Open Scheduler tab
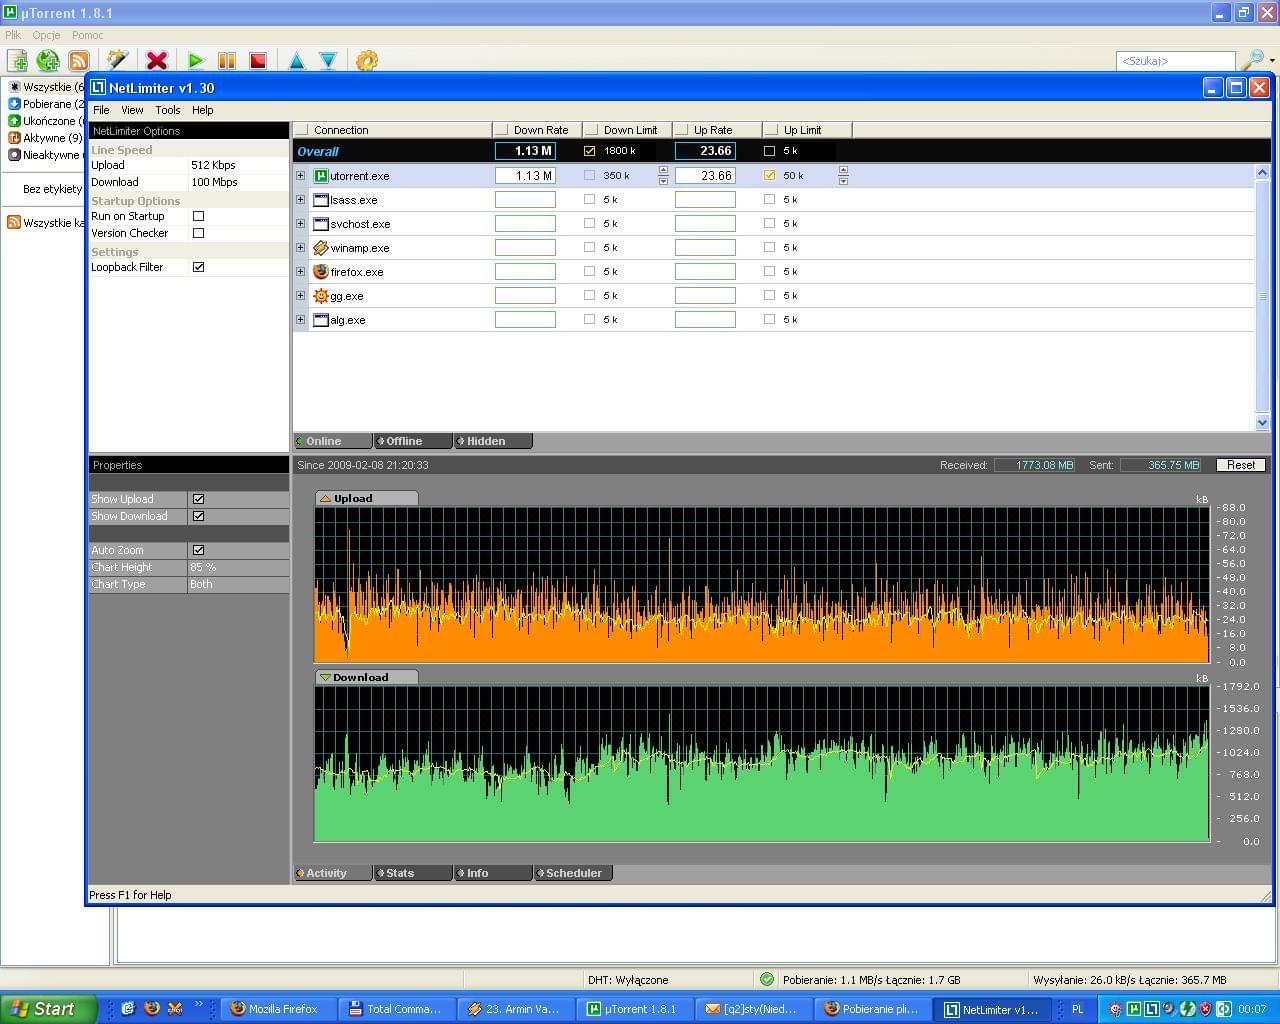 coord(573,873)
